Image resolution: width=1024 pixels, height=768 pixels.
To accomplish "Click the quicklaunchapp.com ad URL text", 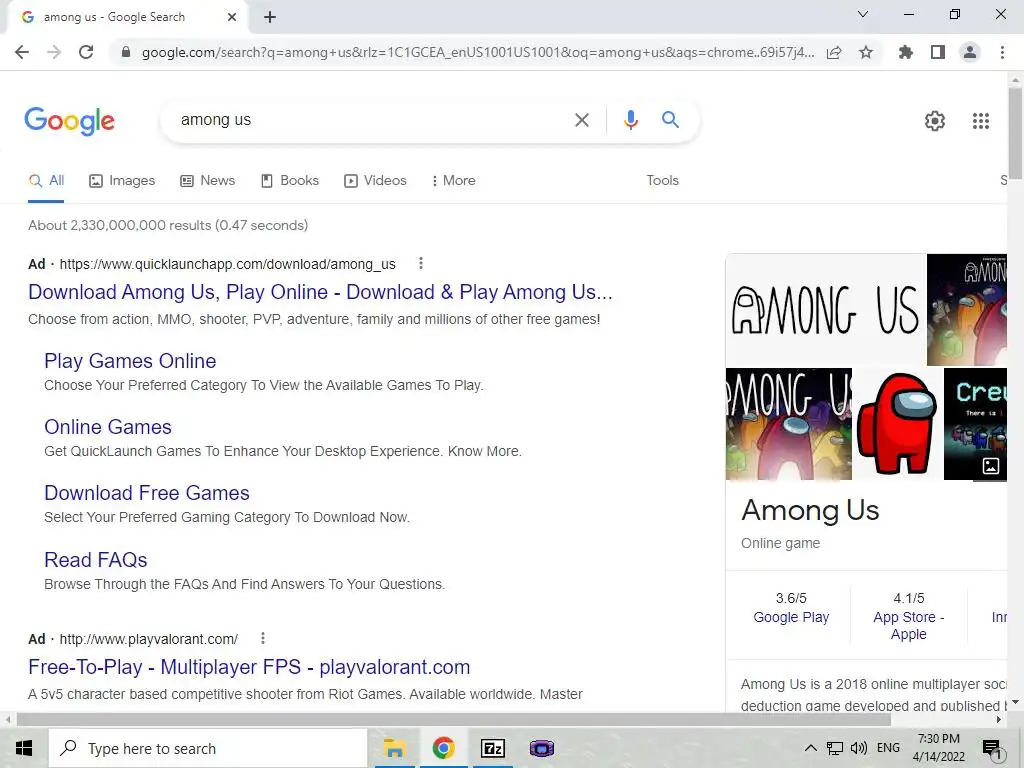I will tap(227, 264).
